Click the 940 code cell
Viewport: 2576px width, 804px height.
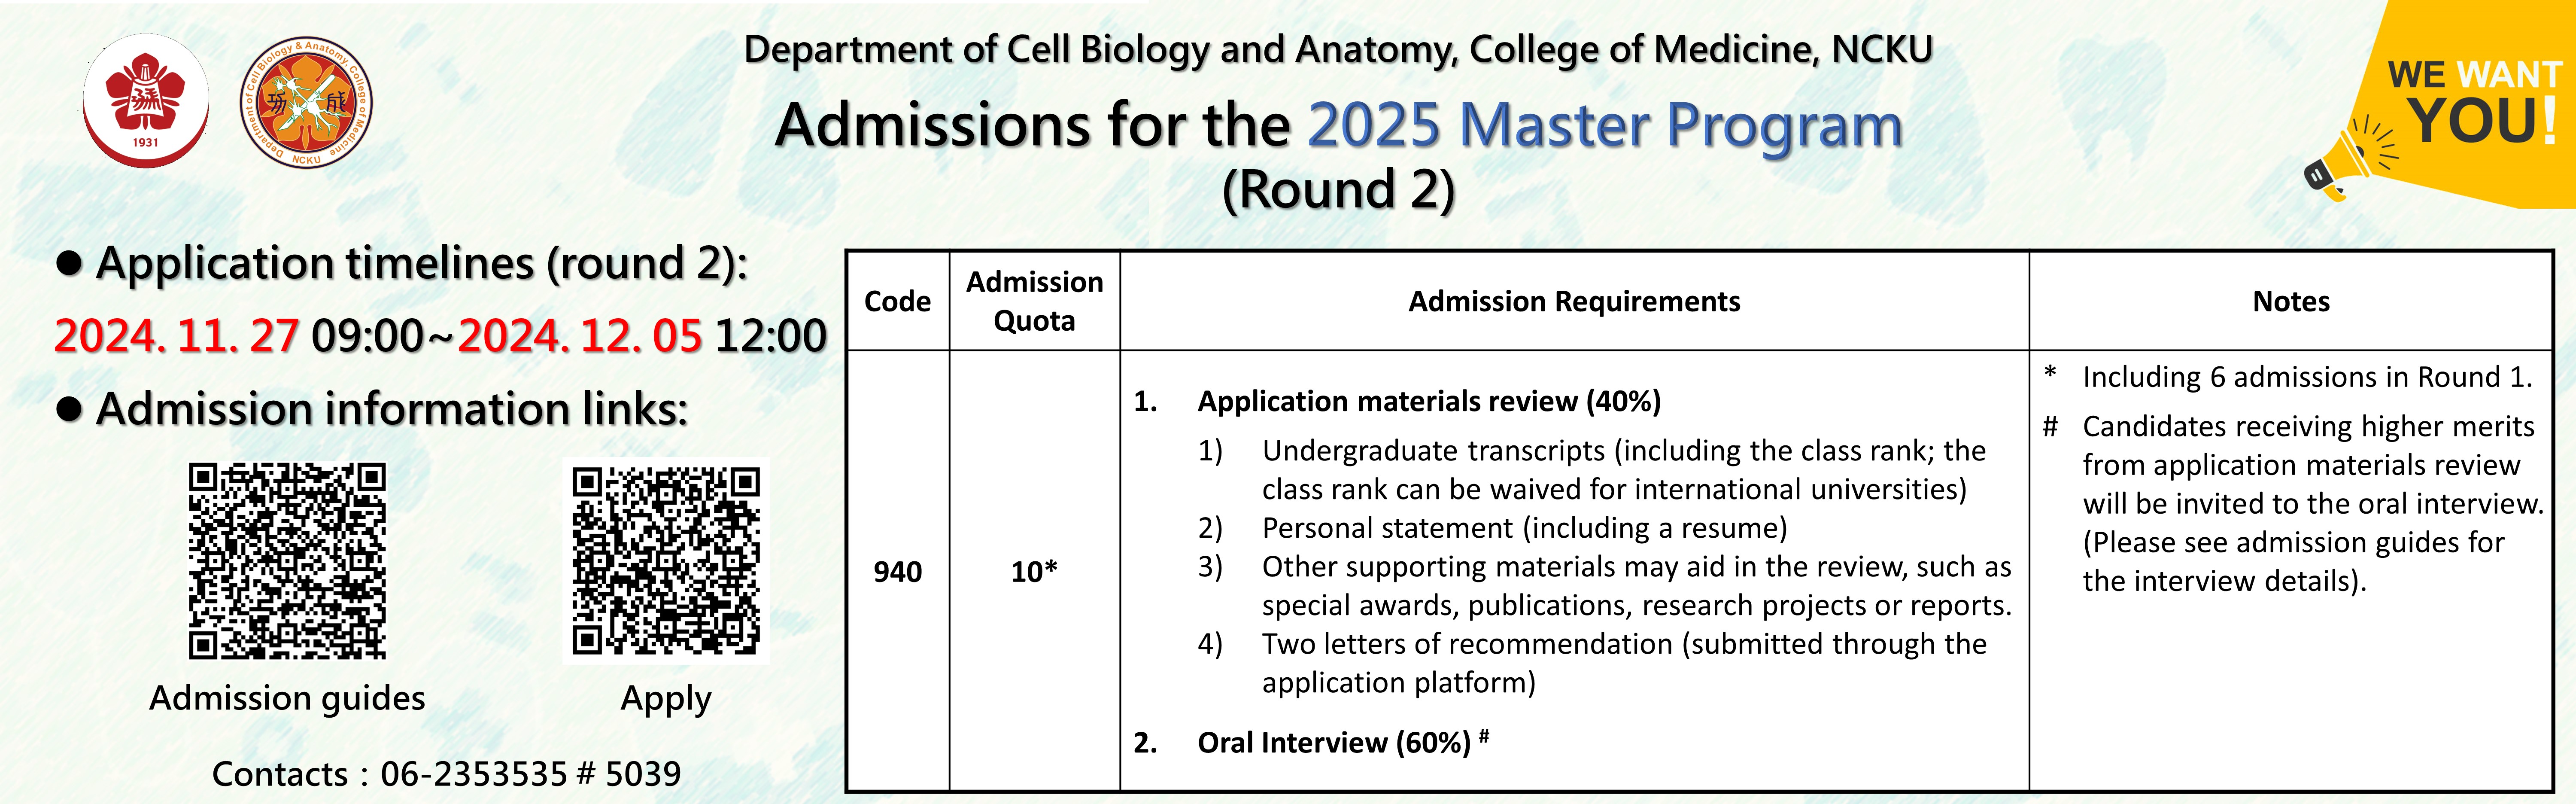897,571
